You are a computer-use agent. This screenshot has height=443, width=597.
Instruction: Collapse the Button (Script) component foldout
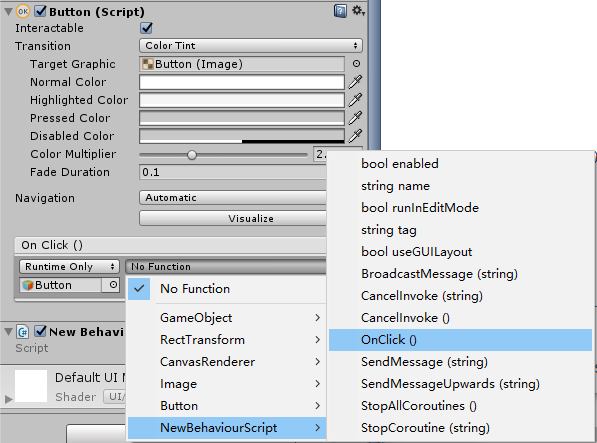click(8, 11)
